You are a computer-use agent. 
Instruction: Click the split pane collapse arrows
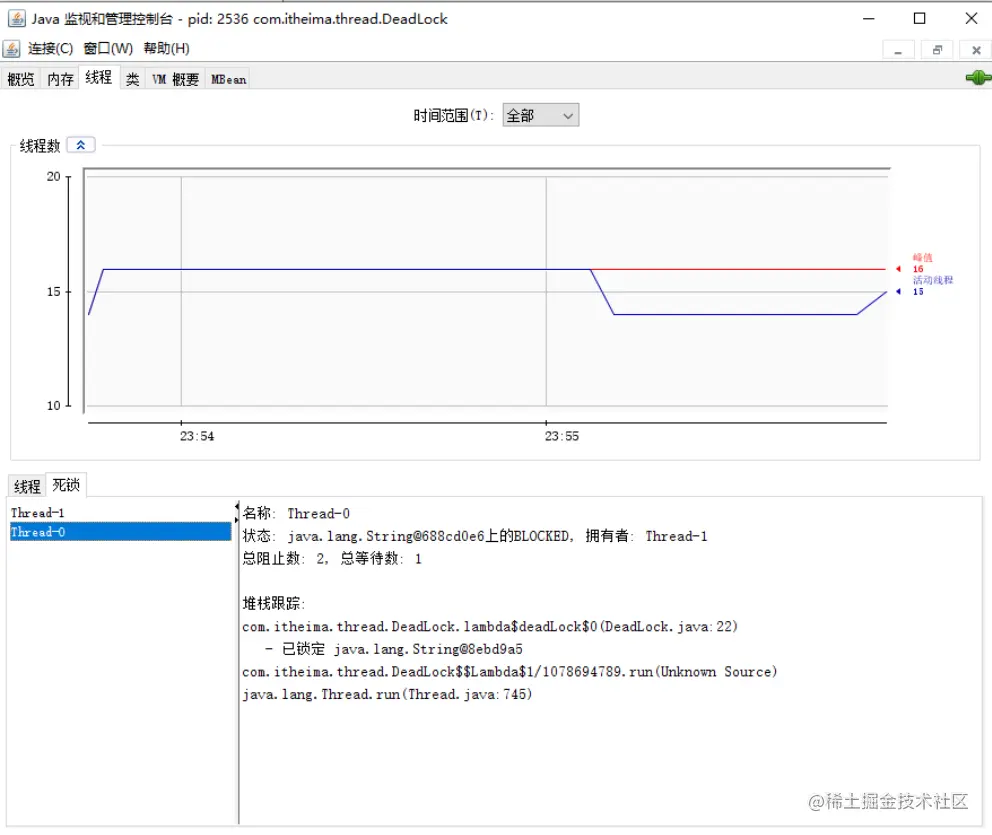coord(237,512)
